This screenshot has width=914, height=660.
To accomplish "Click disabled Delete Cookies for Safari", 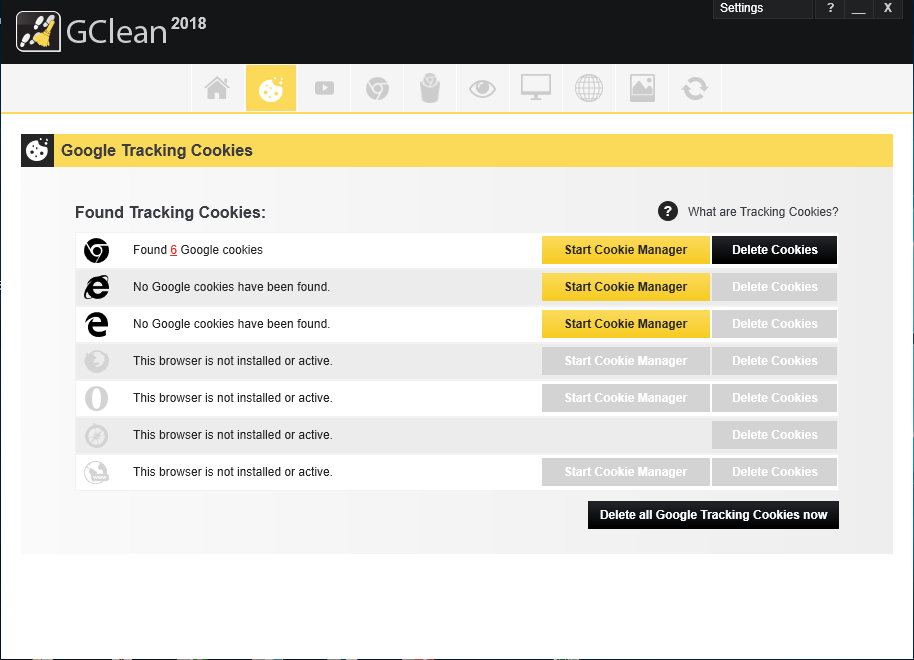I will tap(775, 435).
